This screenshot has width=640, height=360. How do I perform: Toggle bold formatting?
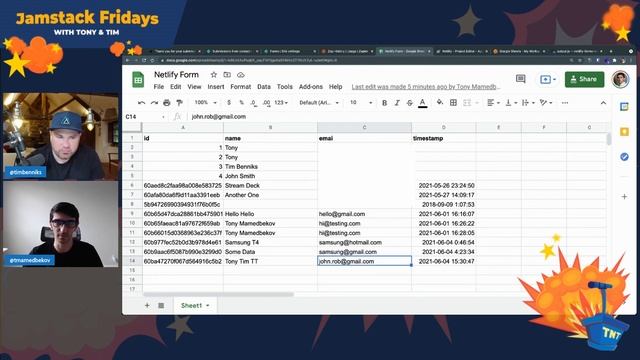point(384,103)
